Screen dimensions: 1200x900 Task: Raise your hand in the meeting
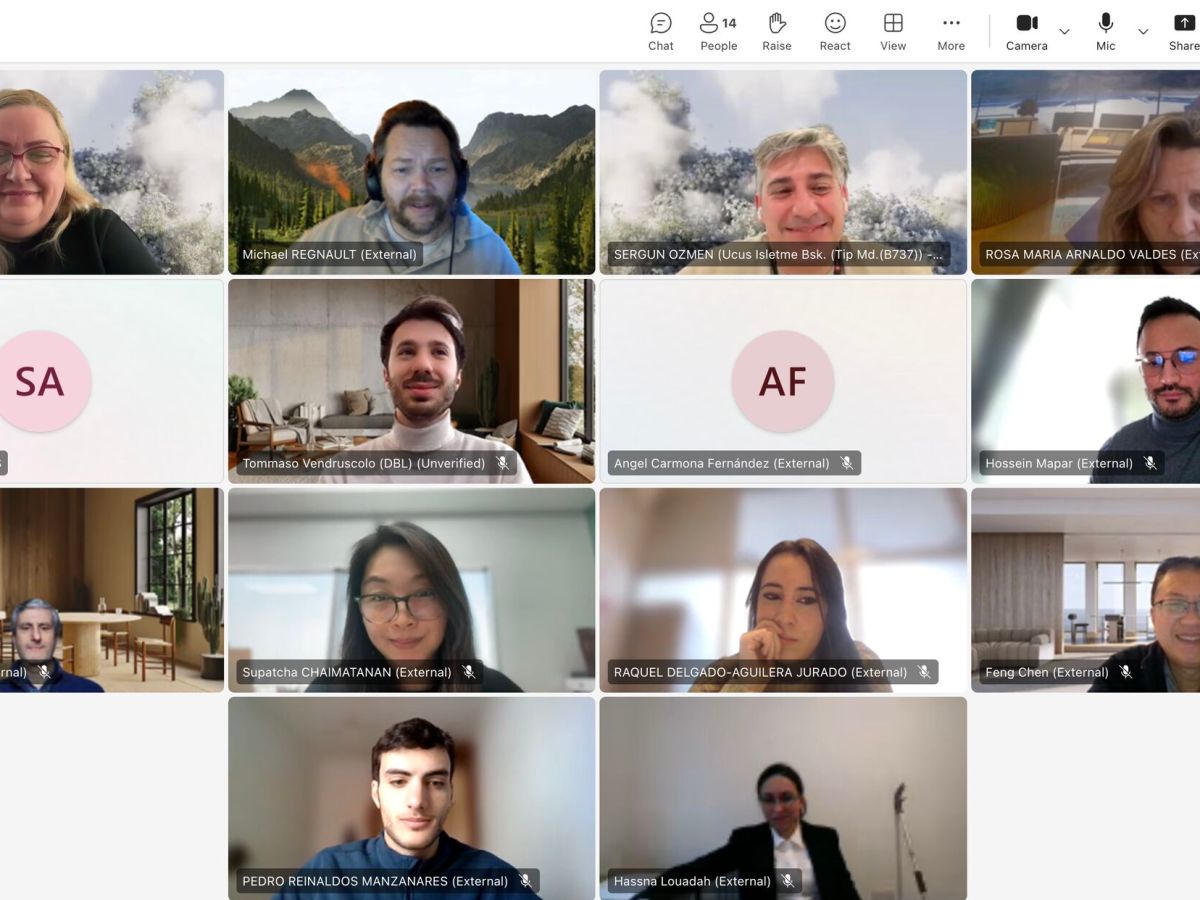pos(776,31)
